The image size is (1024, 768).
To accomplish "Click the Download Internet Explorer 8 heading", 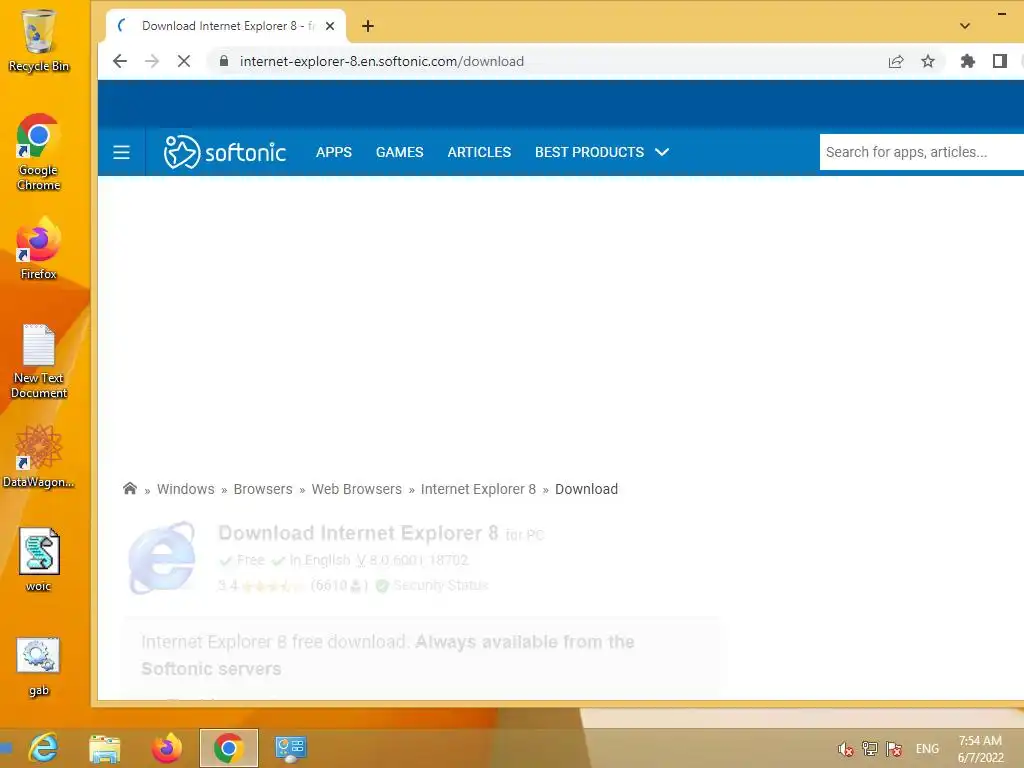I will 359,534.
